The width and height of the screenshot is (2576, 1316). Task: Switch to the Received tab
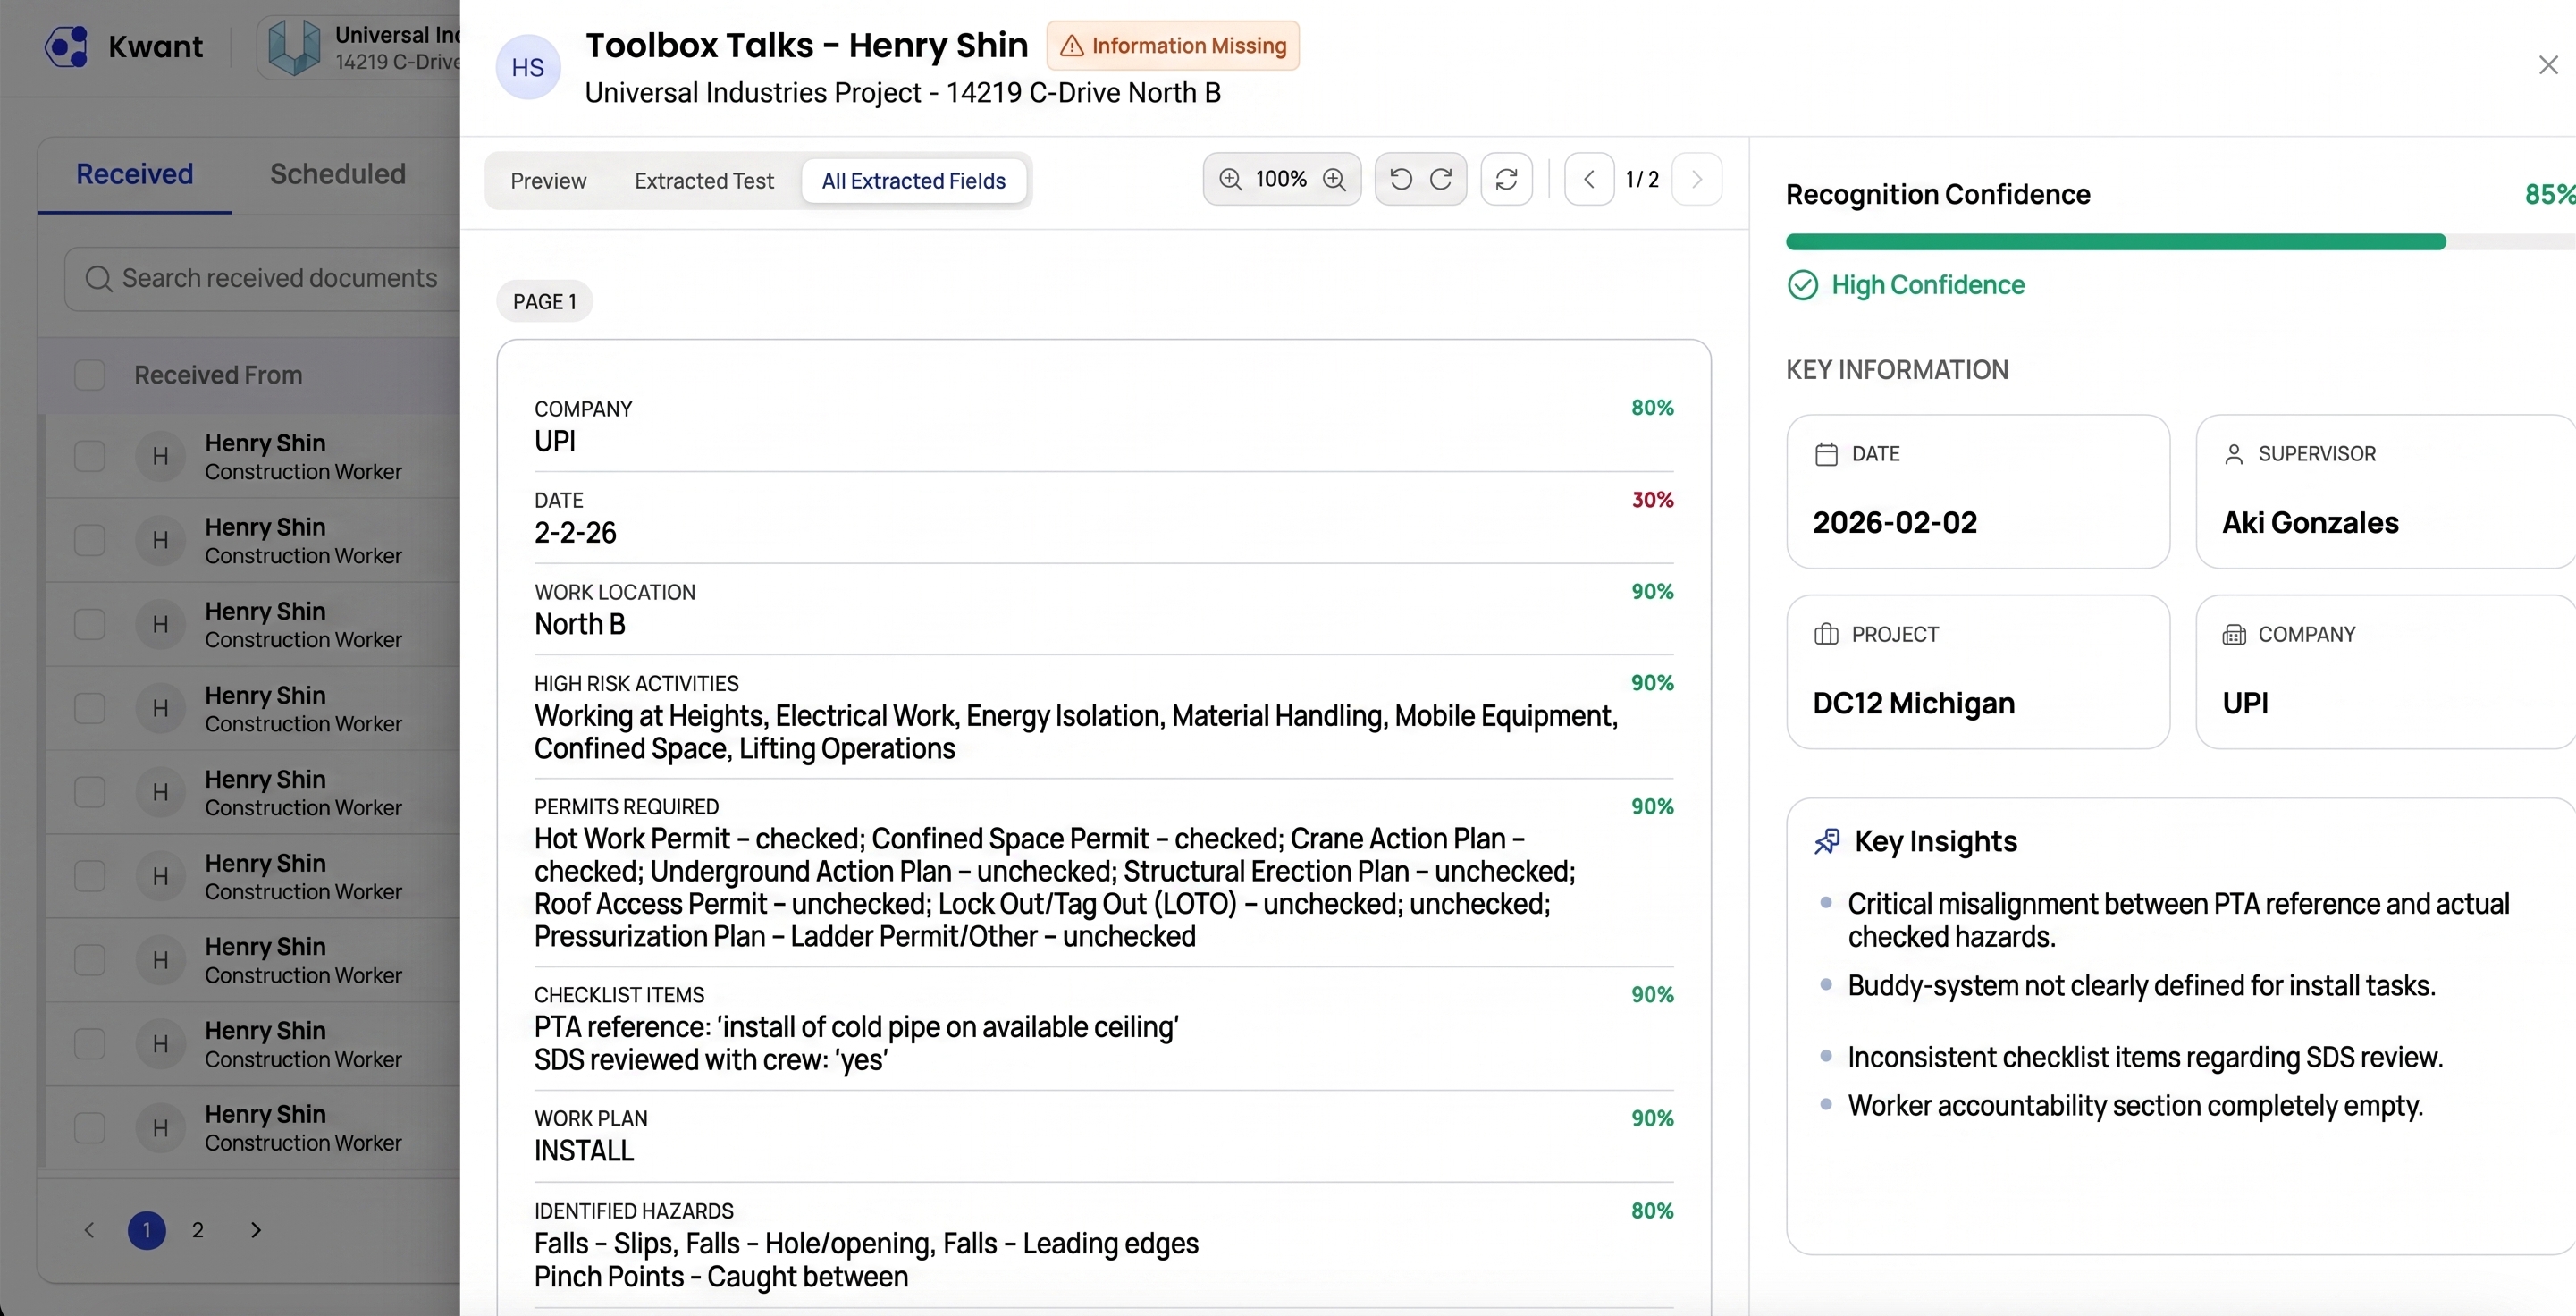coord(135,174)
